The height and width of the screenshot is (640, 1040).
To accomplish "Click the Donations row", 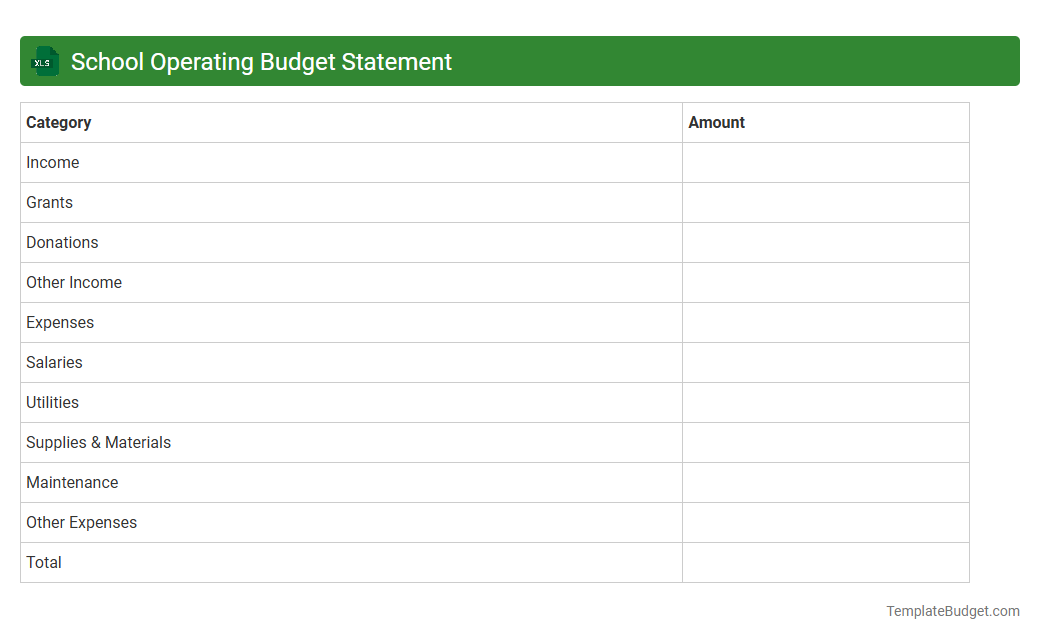I will (x=62, y=242).
